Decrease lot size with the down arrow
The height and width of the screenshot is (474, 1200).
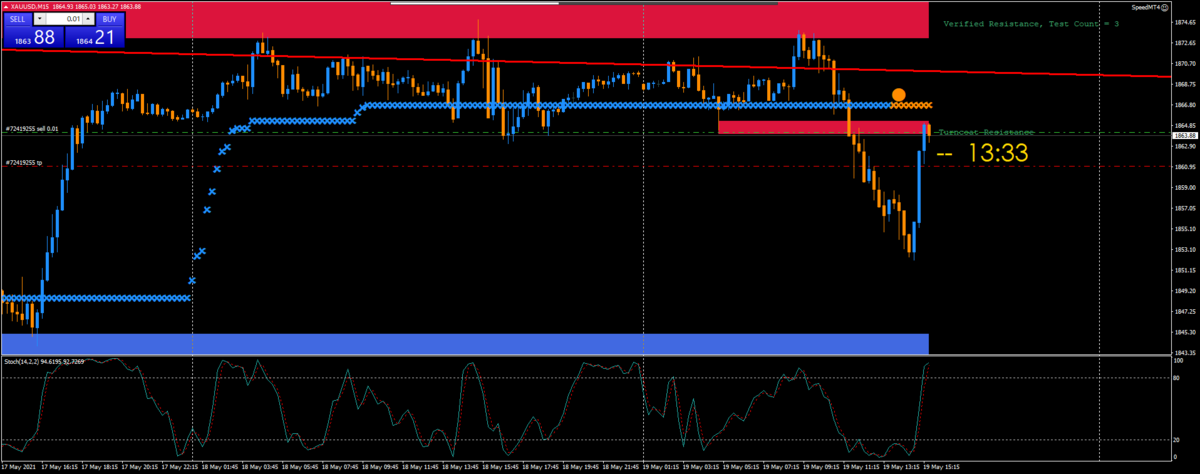[42, 19]
